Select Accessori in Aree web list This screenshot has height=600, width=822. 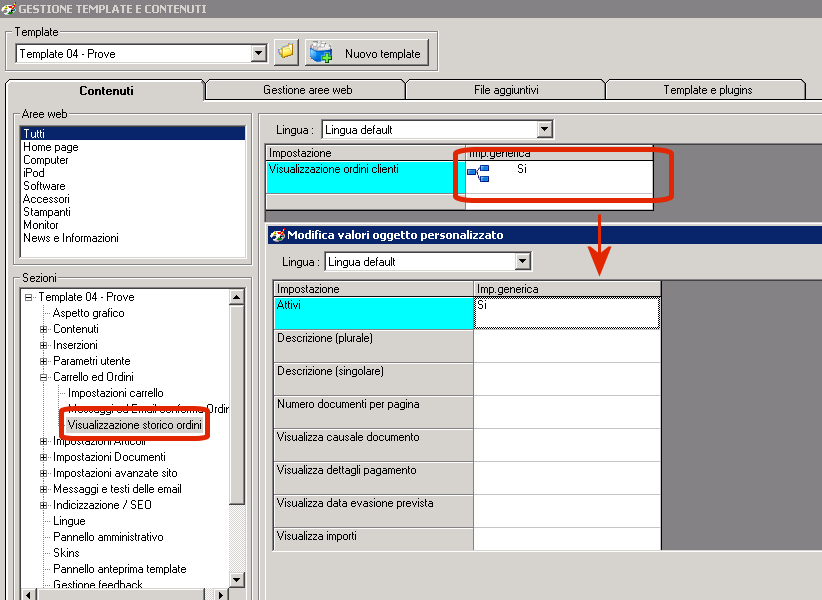tap(46, 199)
